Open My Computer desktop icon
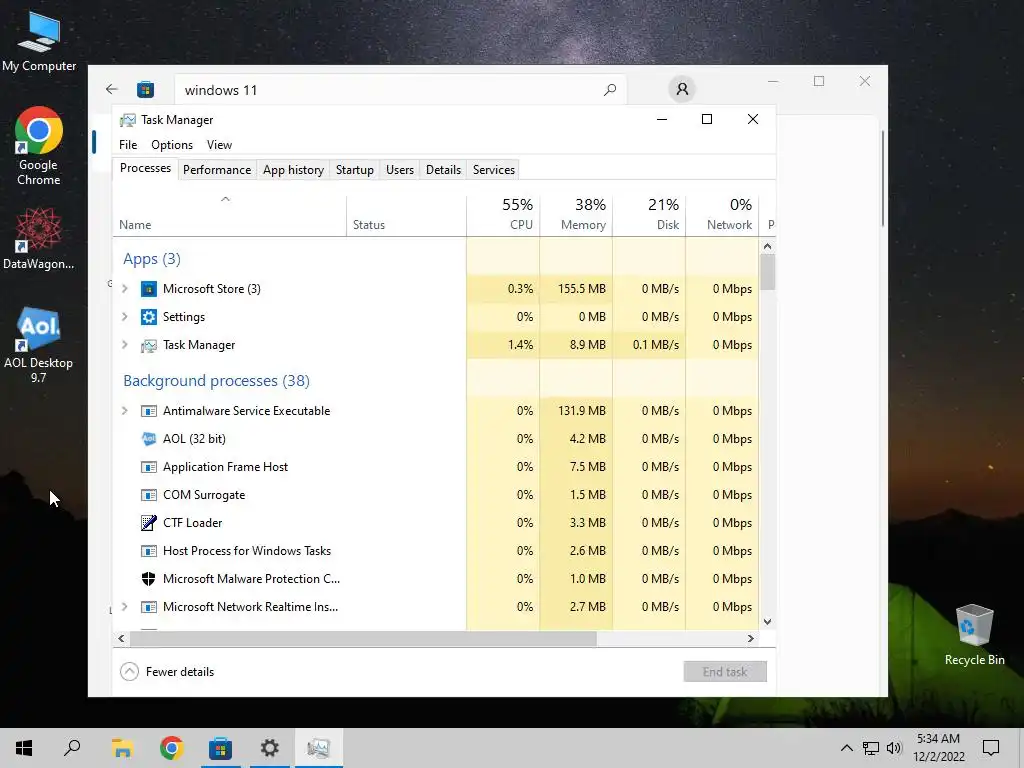Screen dimensions: 1024x768 click(x=39, y=40)
